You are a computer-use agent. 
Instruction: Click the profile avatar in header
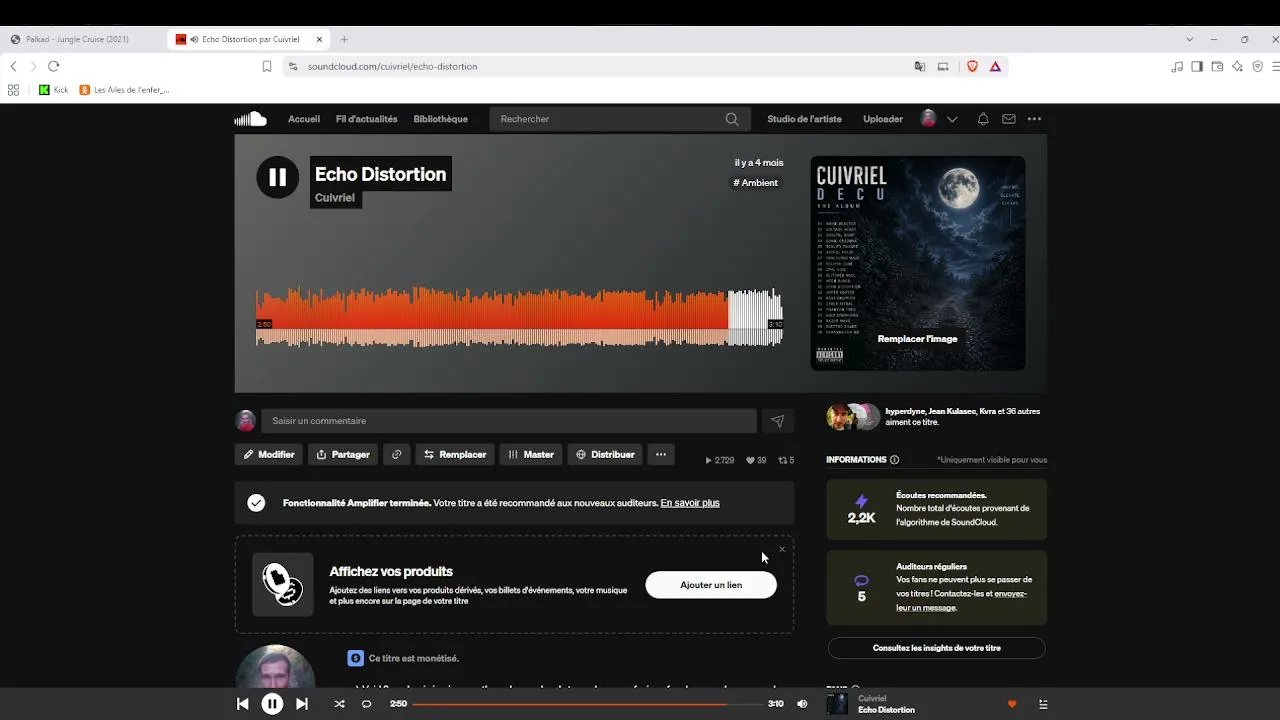(928, 119)
